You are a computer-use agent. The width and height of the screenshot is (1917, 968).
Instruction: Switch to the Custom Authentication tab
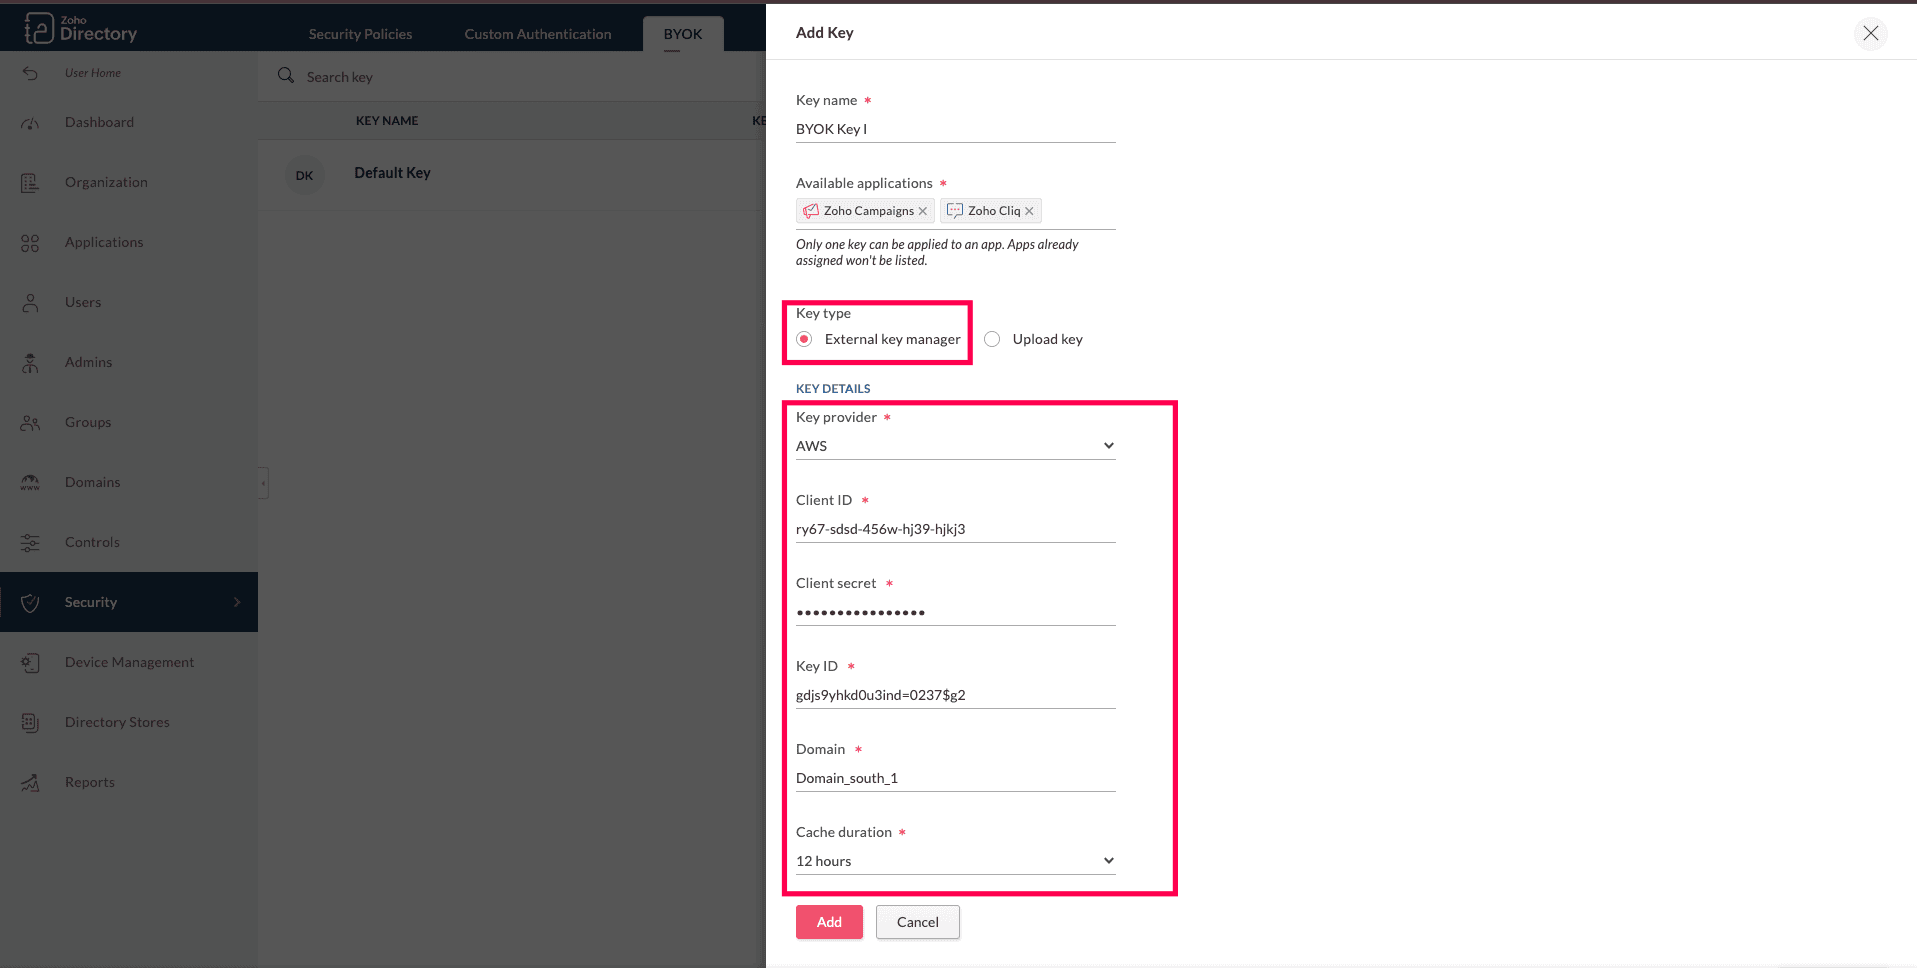[538, 34]
